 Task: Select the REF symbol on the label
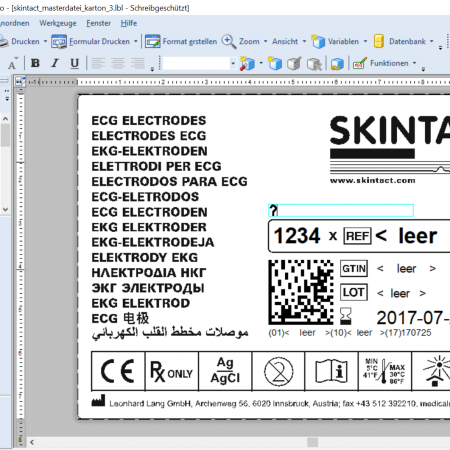[357, 236]
